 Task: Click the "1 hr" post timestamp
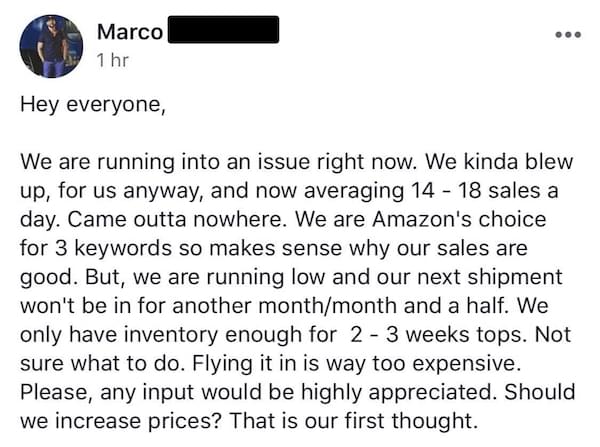113,60
